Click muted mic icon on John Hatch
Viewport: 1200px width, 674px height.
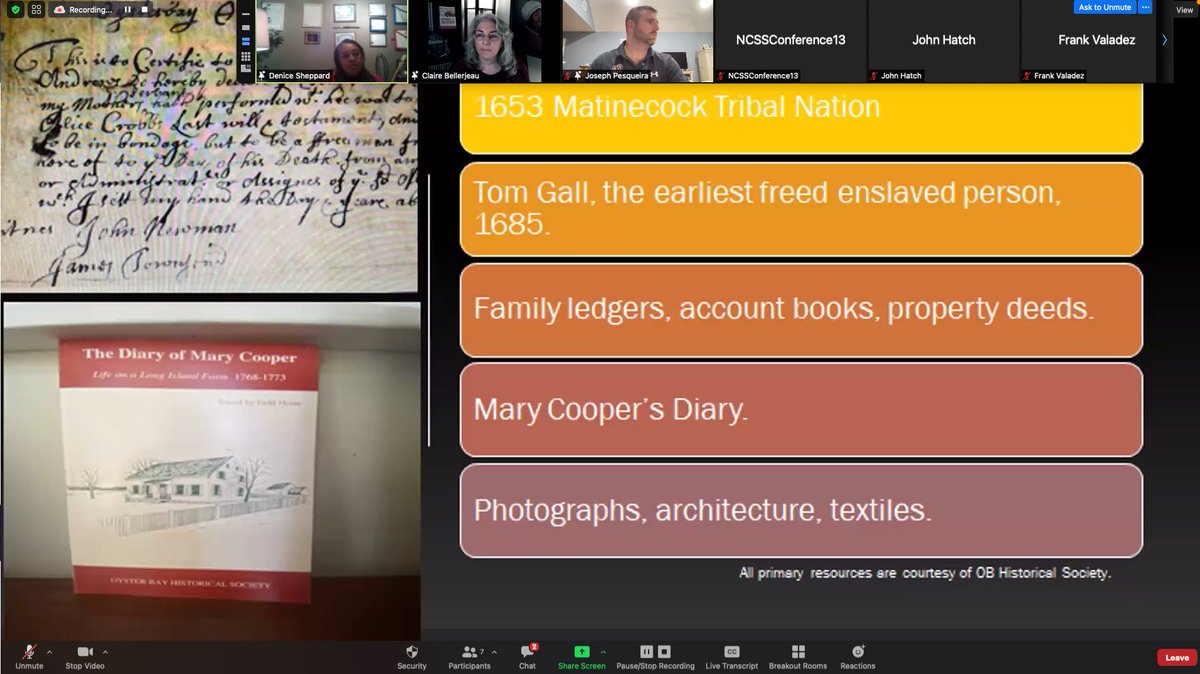pyautogui.click(x=874, y=76)
